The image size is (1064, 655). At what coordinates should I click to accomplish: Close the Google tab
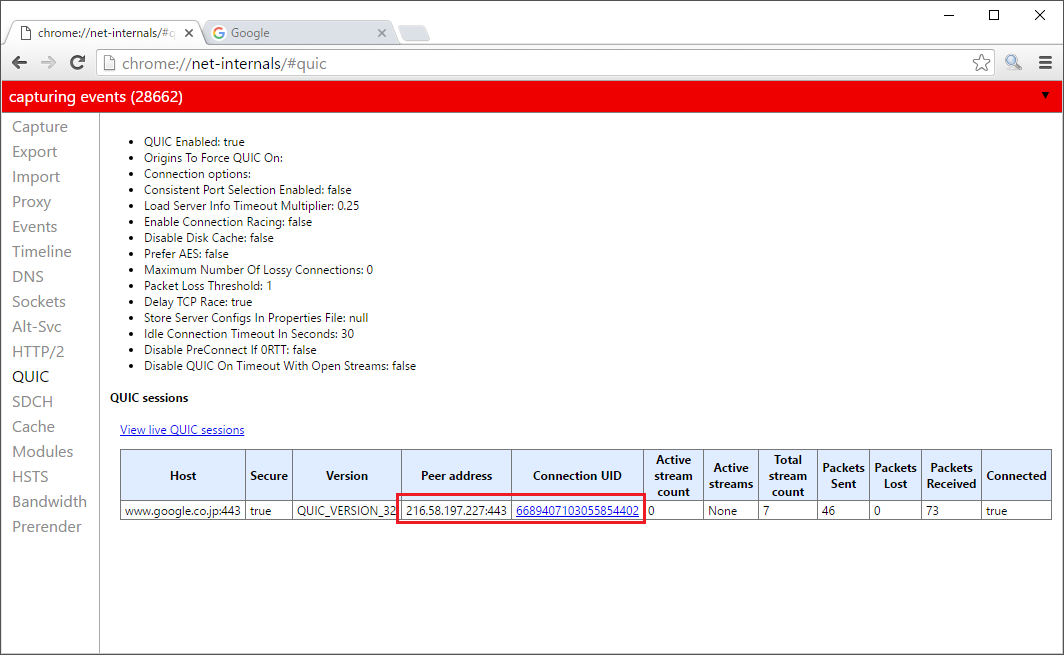381,33
